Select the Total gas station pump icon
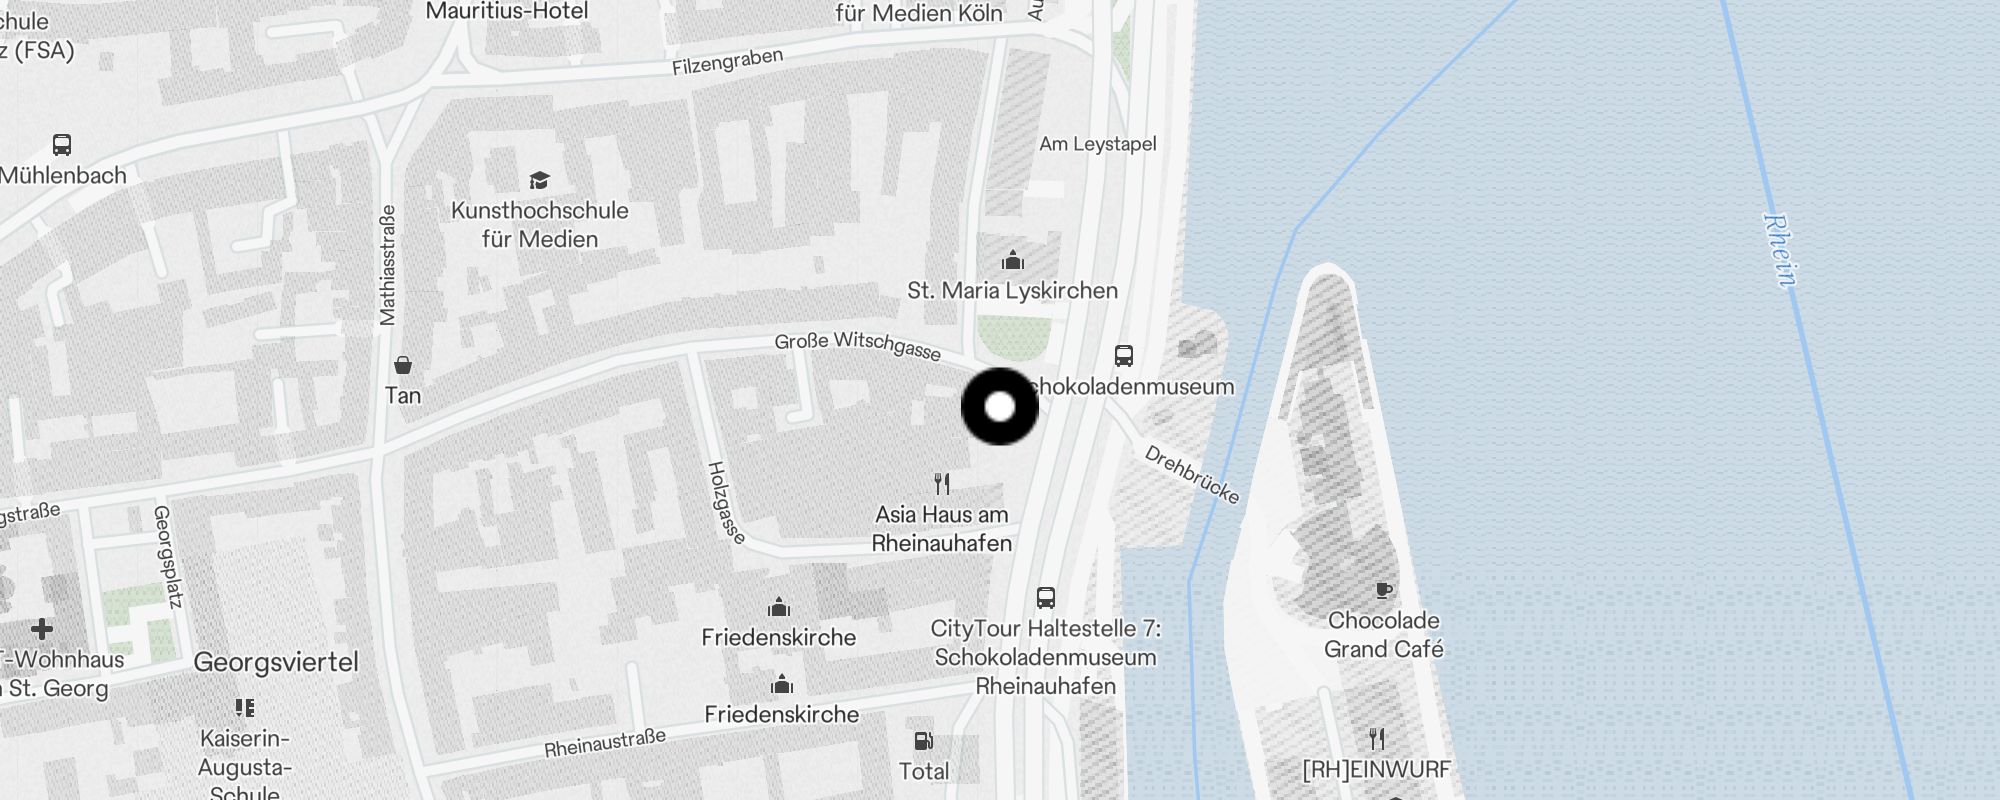Image resolution: width=2000 pixels, height=800 pixels. pyautogui.click(x=924, y=741)
